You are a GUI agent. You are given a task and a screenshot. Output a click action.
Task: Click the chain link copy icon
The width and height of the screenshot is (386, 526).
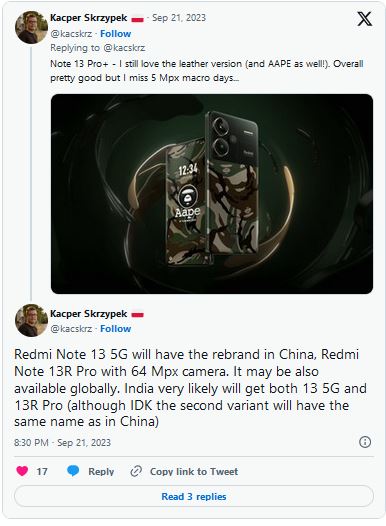136,471
